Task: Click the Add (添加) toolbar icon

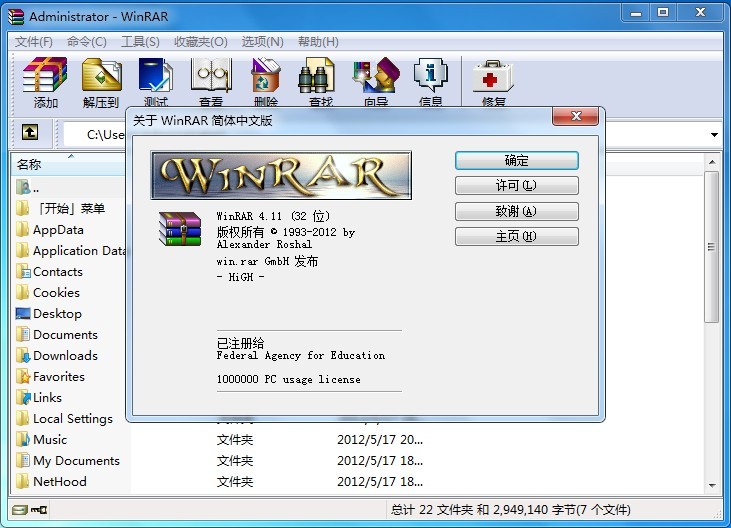Action: (46, 77)
